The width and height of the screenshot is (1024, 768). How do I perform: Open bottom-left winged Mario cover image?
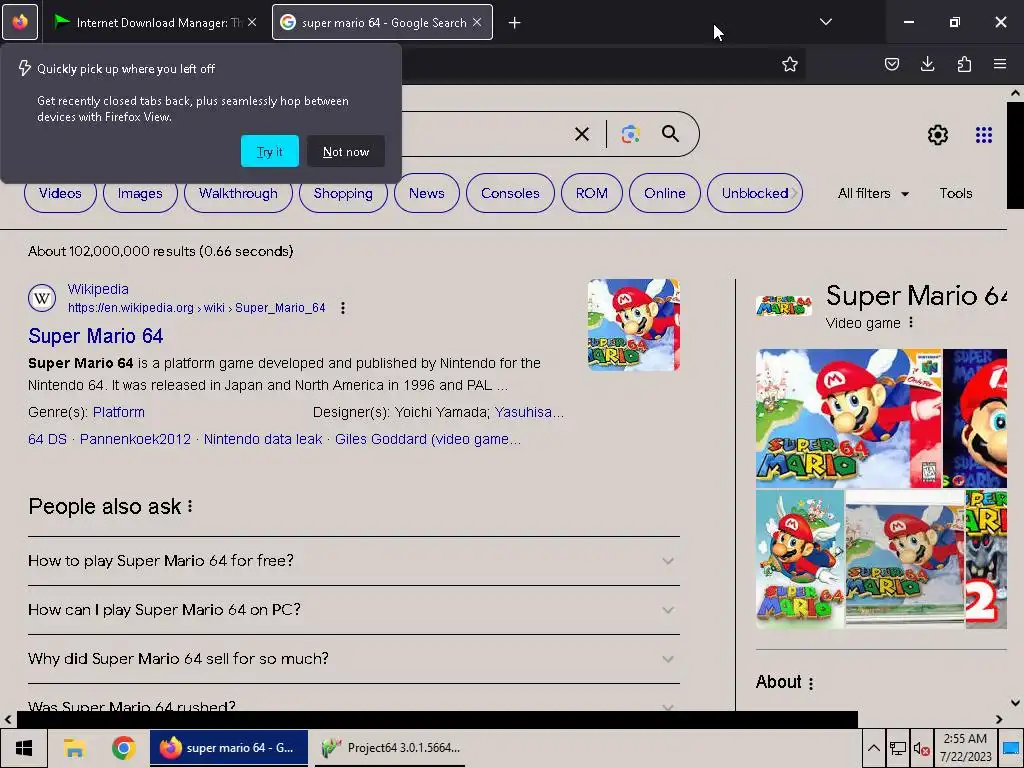click(x=800, y=559)
